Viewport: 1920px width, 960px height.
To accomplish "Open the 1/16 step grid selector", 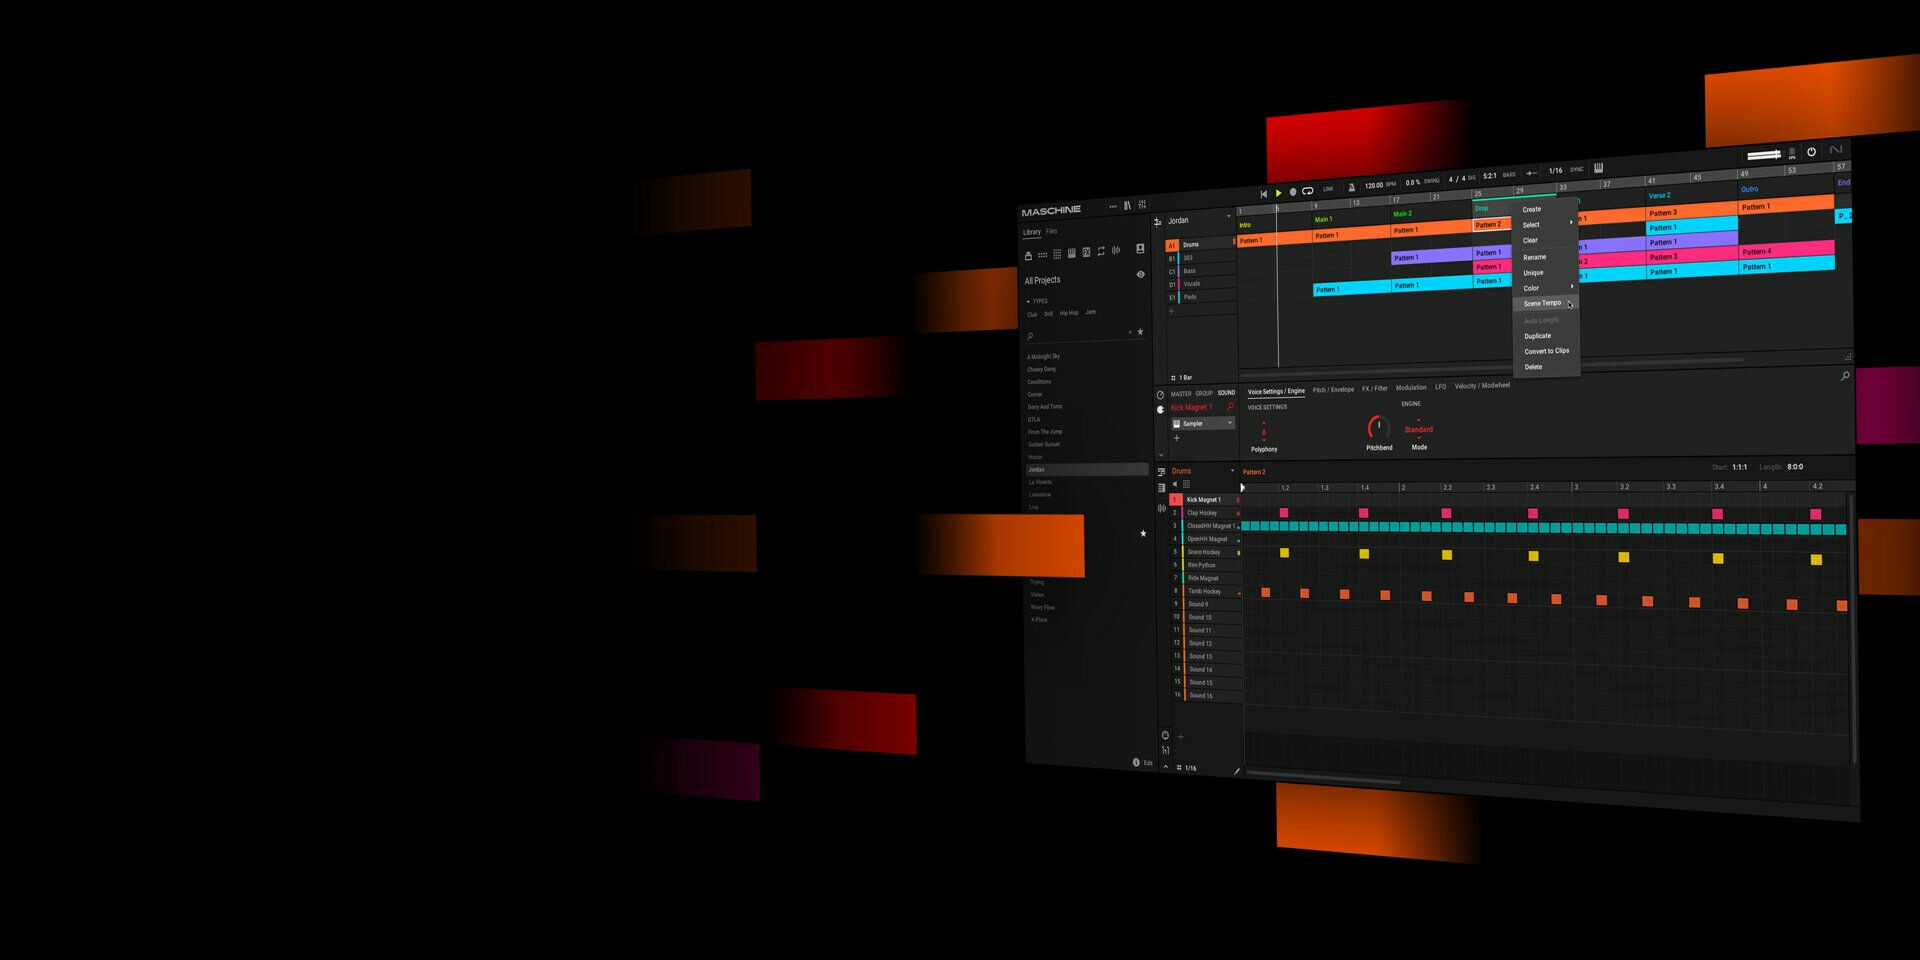I will pos(1186,768).
